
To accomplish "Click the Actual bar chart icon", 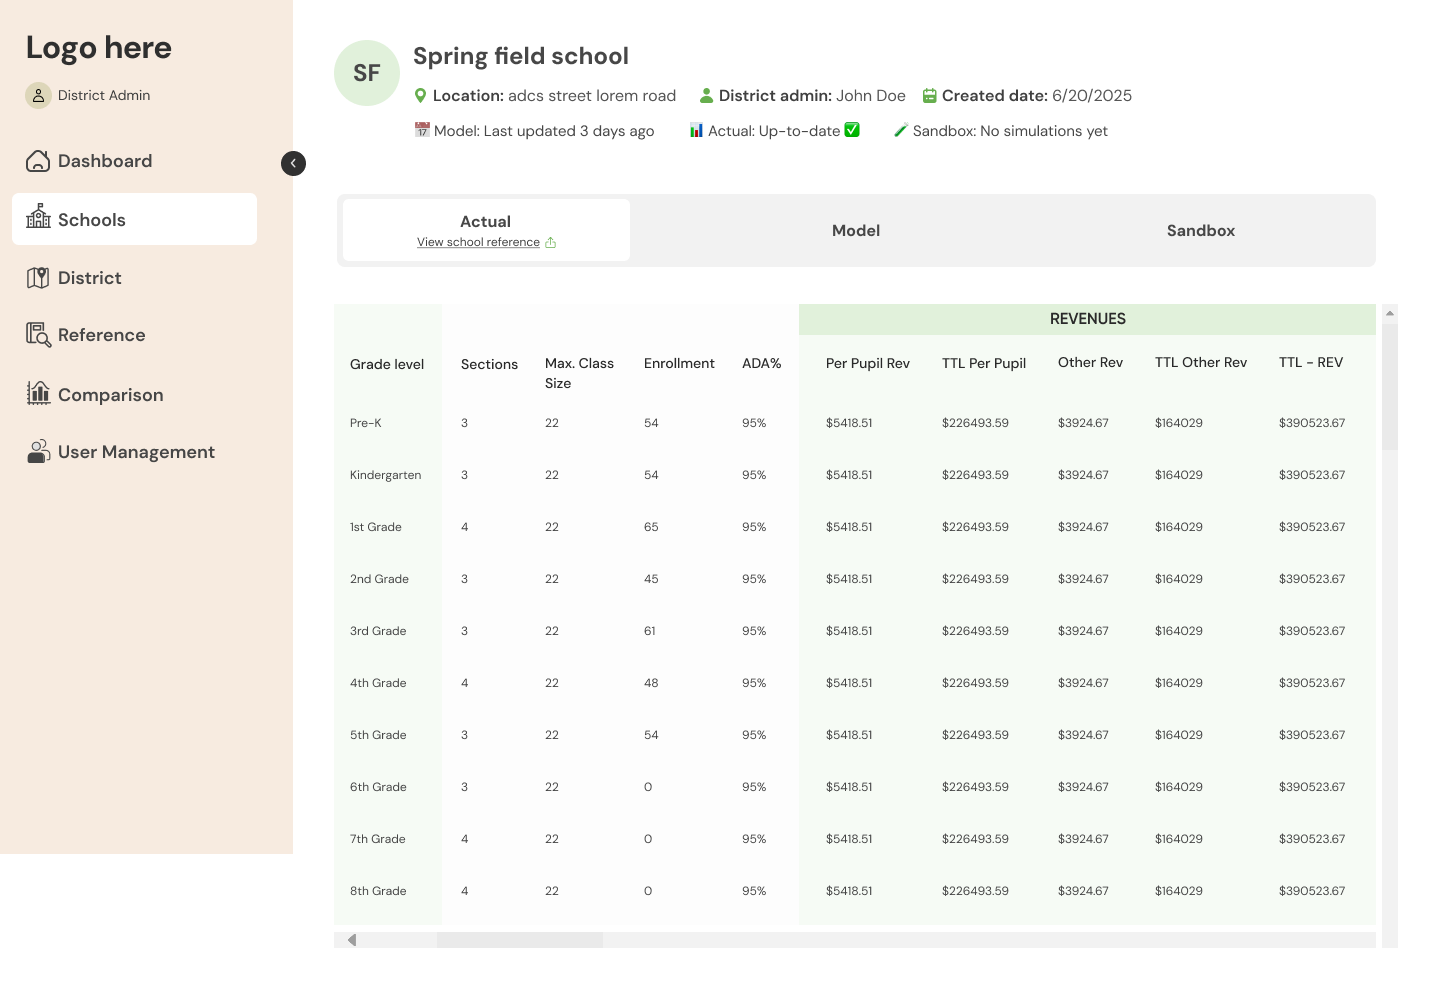I will click(696, 131).
